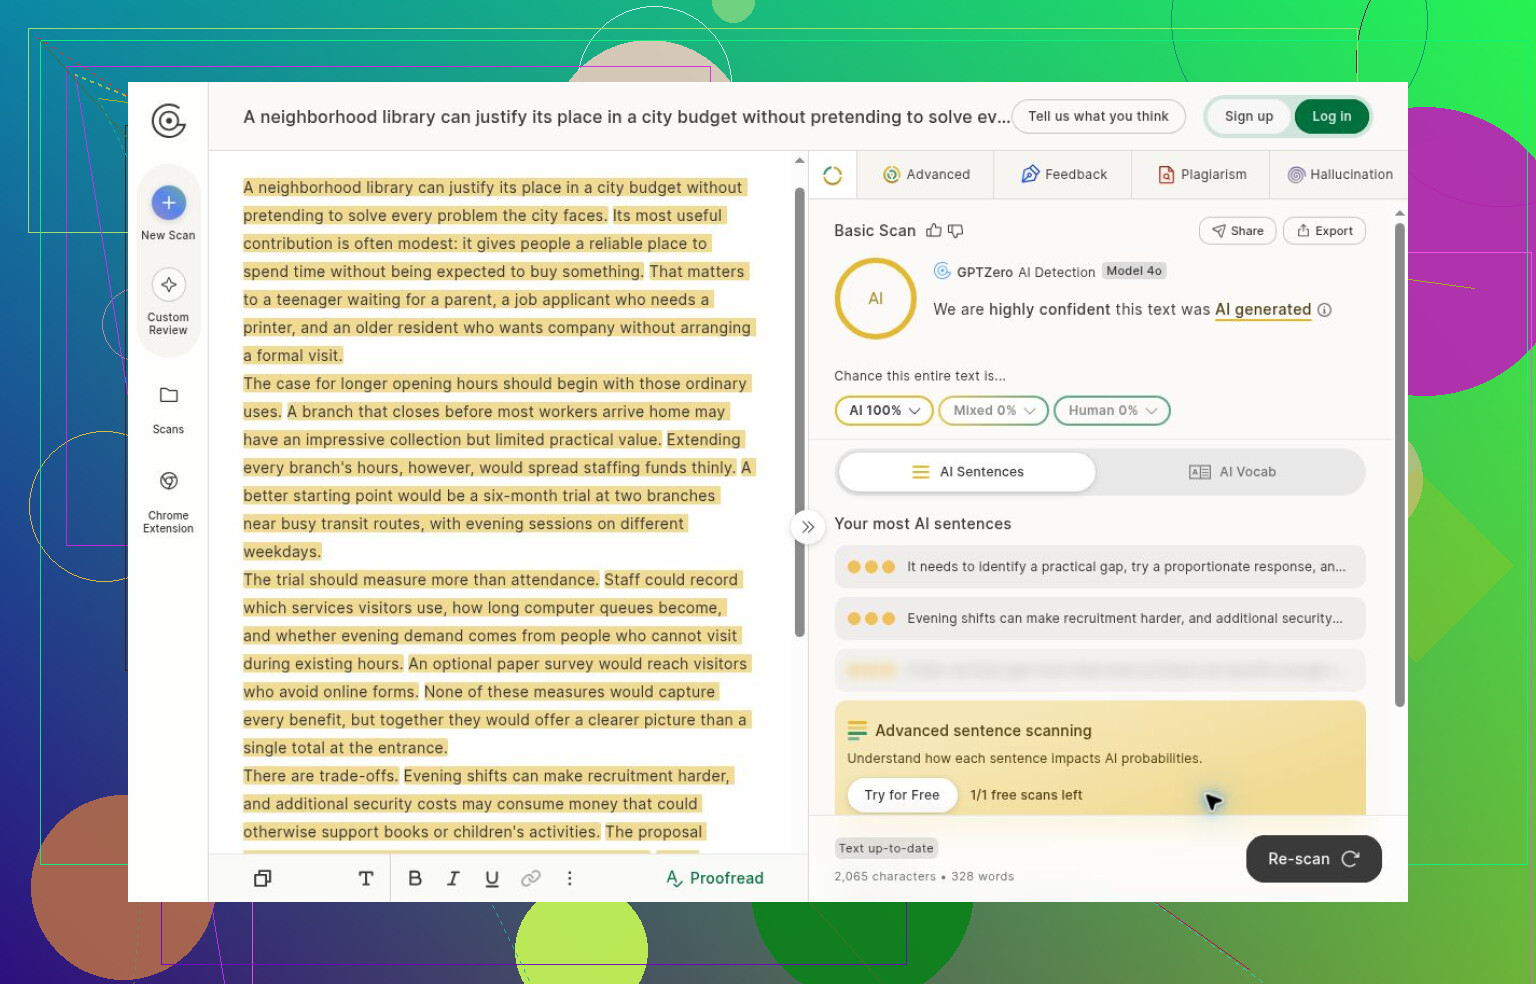
Task: Collapse the results panel with double chevron
Action: [x=808, y=527]
